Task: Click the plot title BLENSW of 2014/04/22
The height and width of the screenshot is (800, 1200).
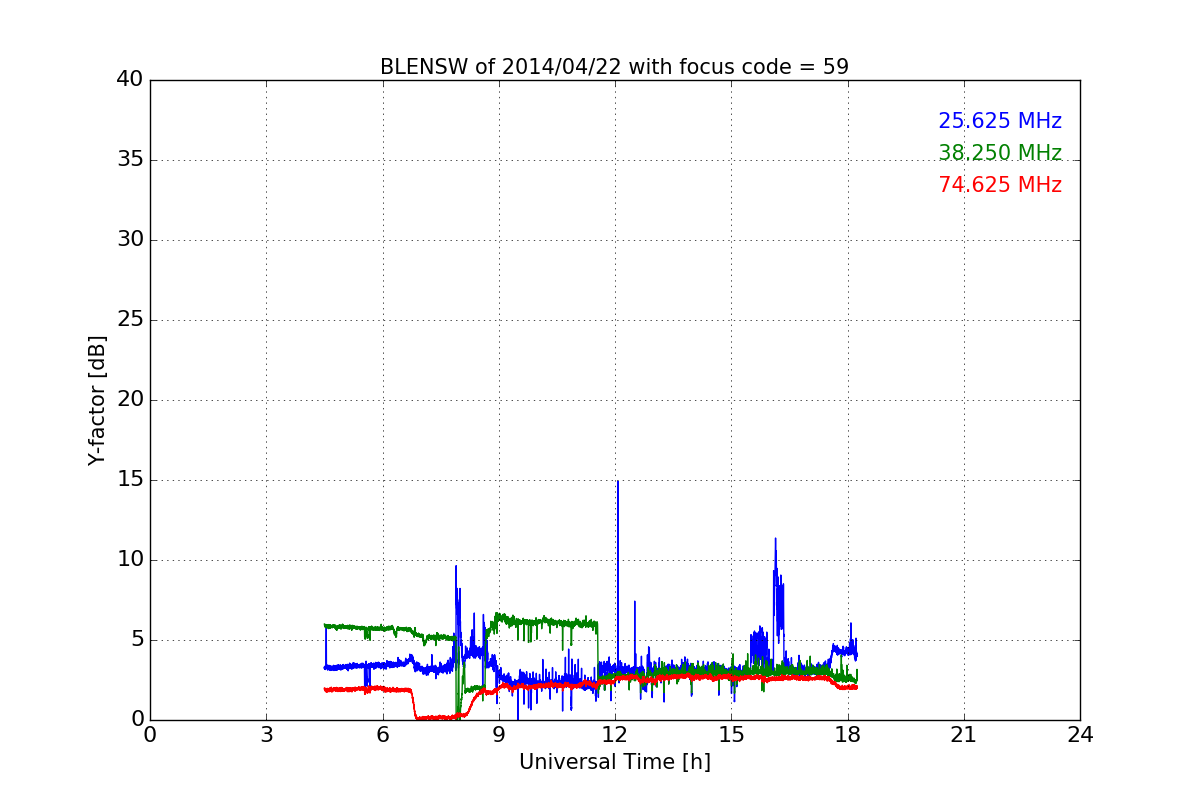Action: coord(614,67)
